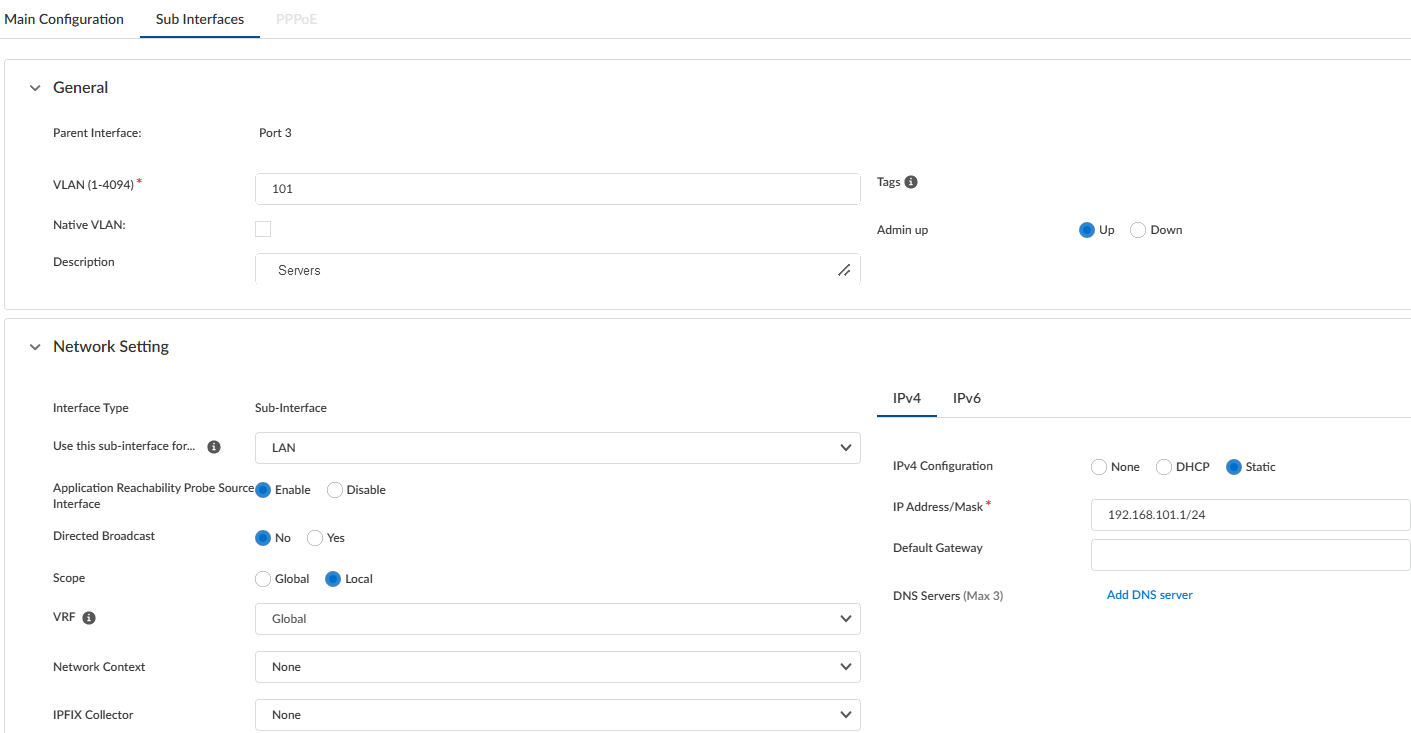Screen dimensions: 1411x733
Task: Switch to the Main Configuration tab
Action: [x=64, y=19]
